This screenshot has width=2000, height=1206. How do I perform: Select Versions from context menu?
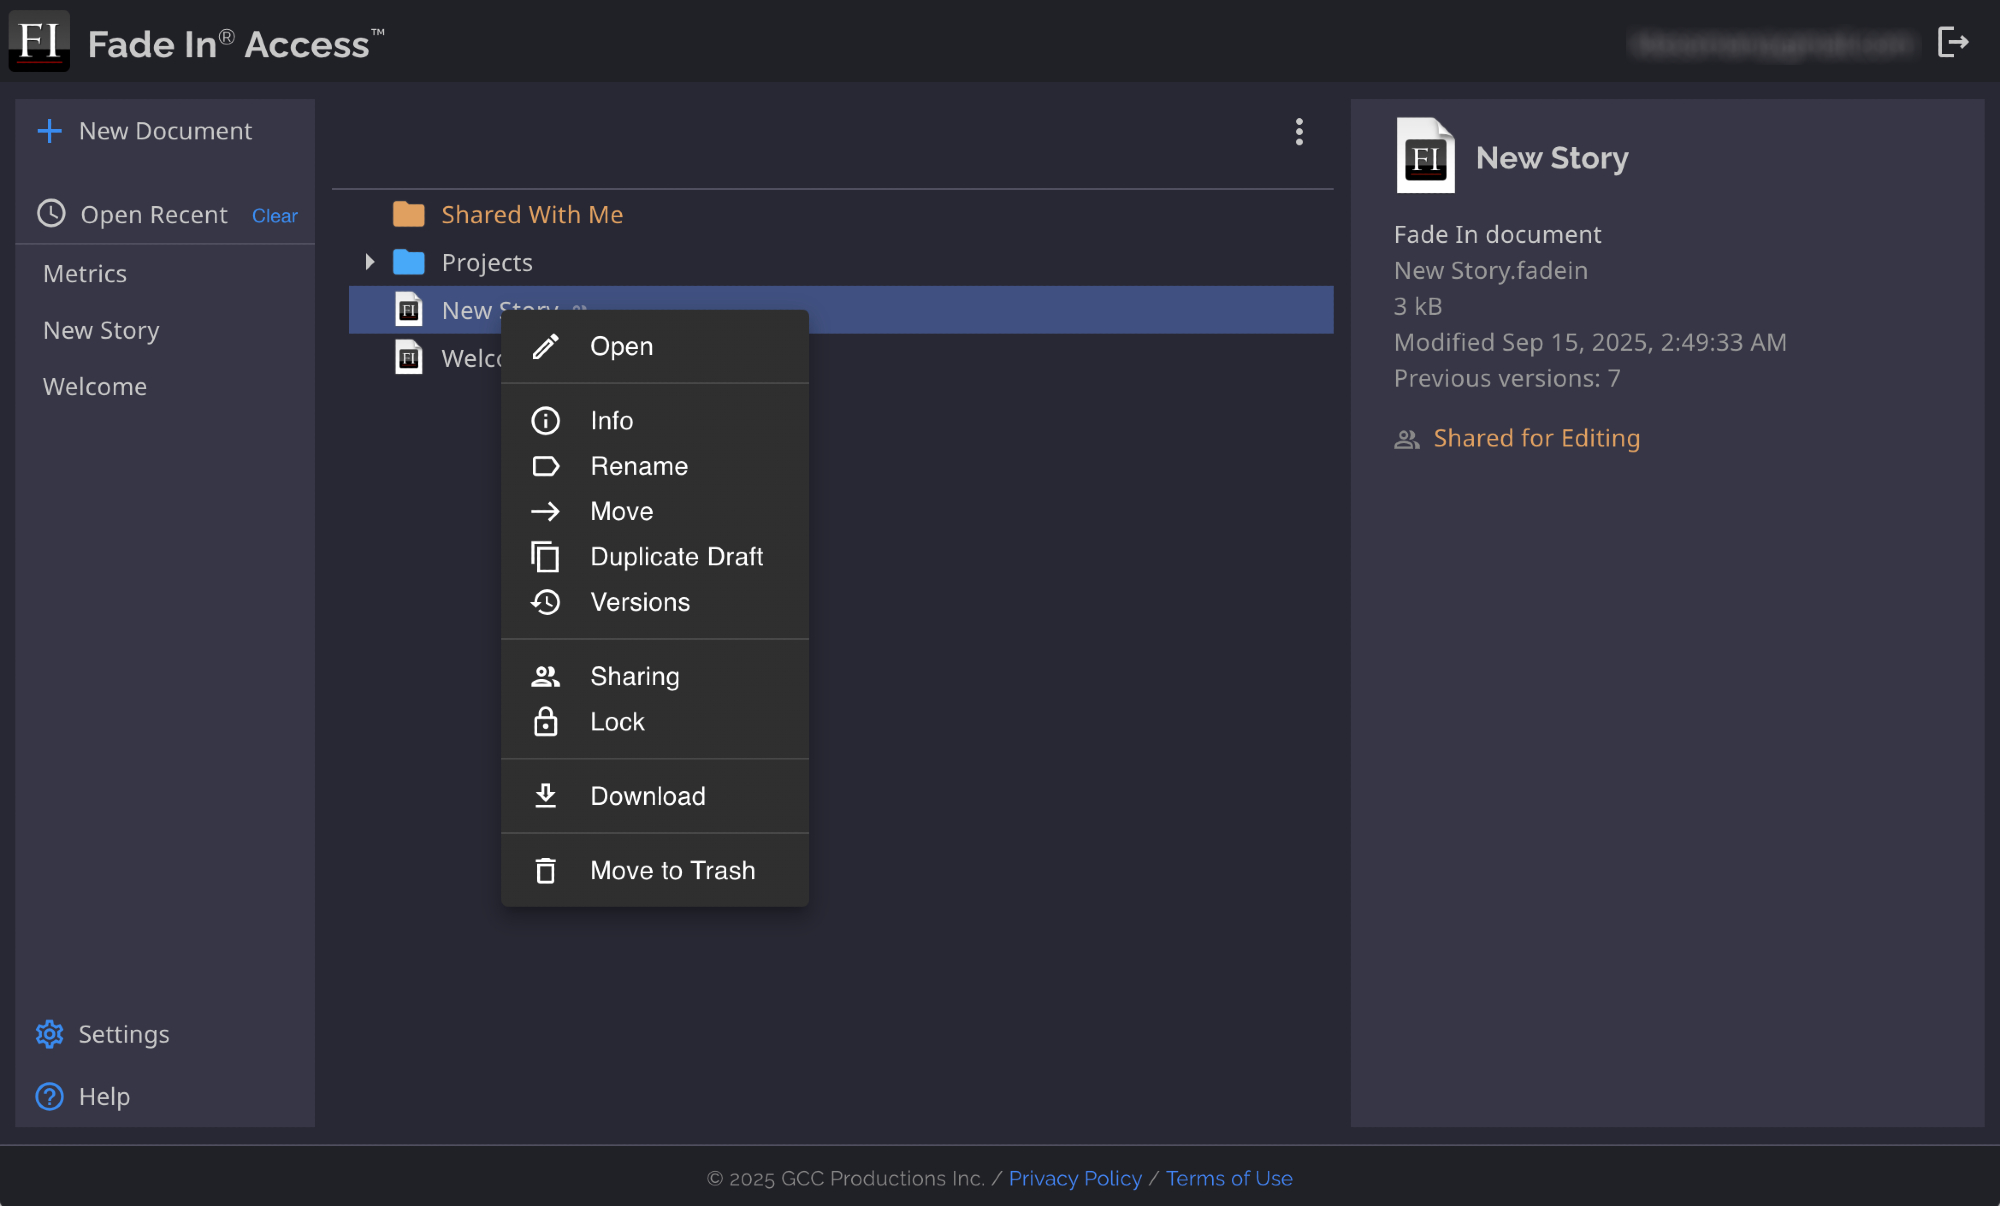[640, 602]
